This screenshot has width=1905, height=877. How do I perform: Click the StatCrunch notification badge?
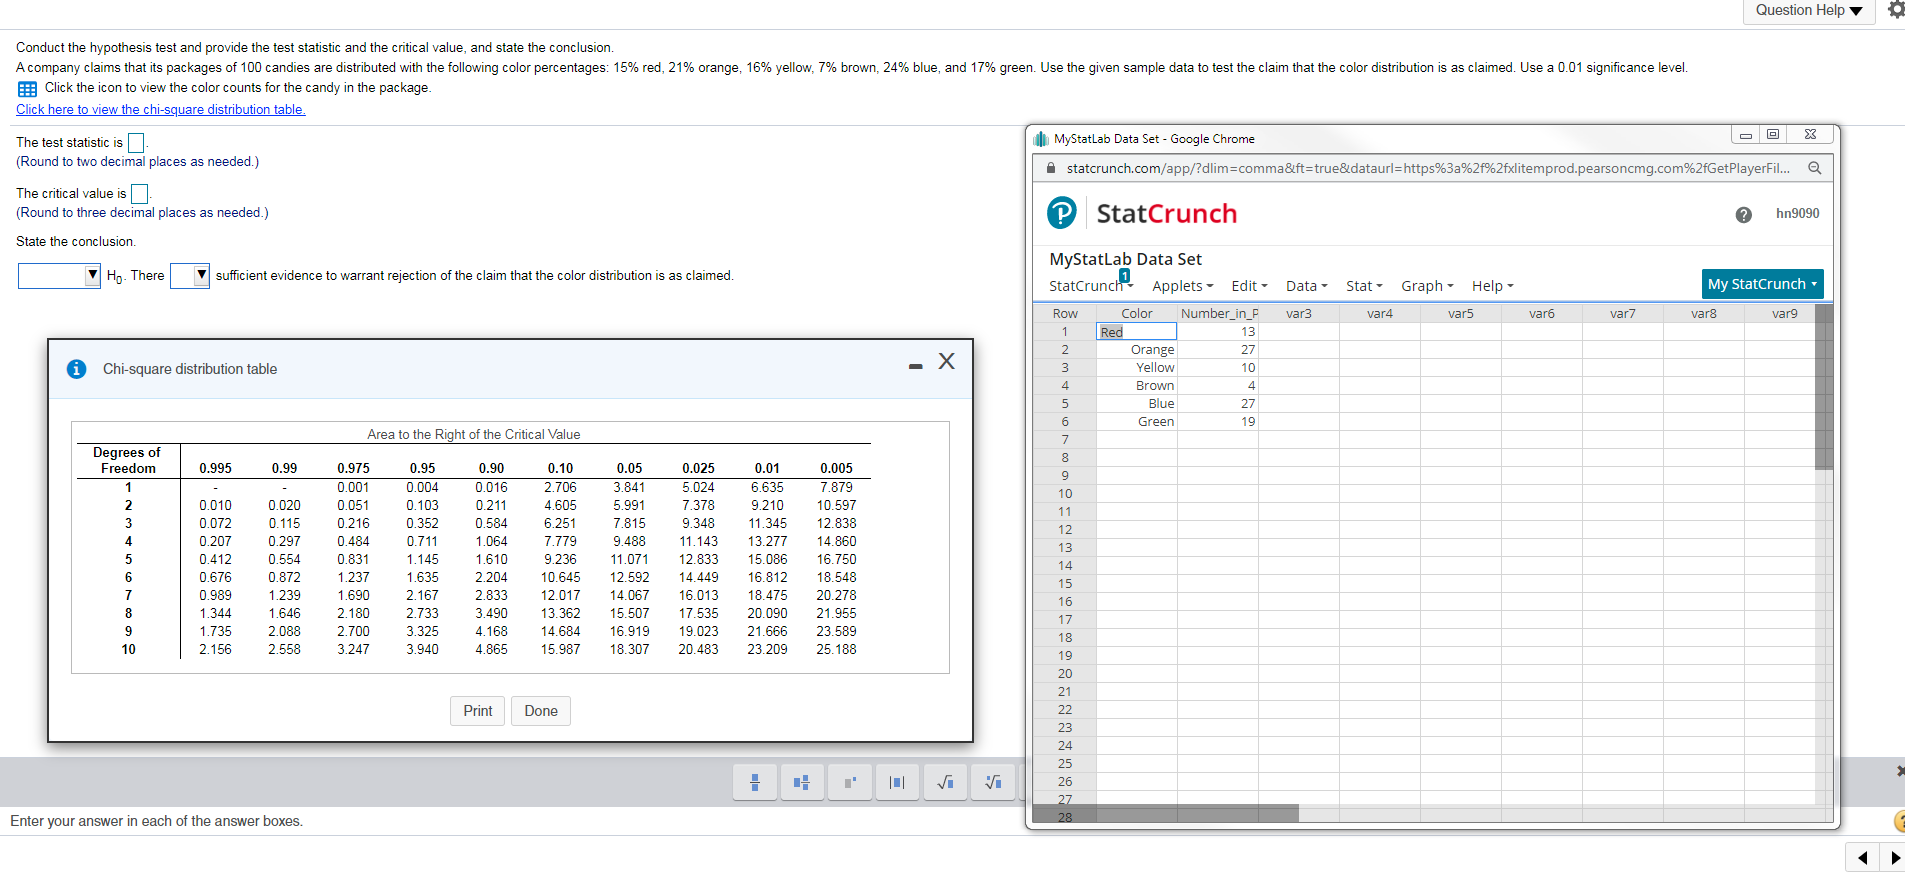point(1124,276)
